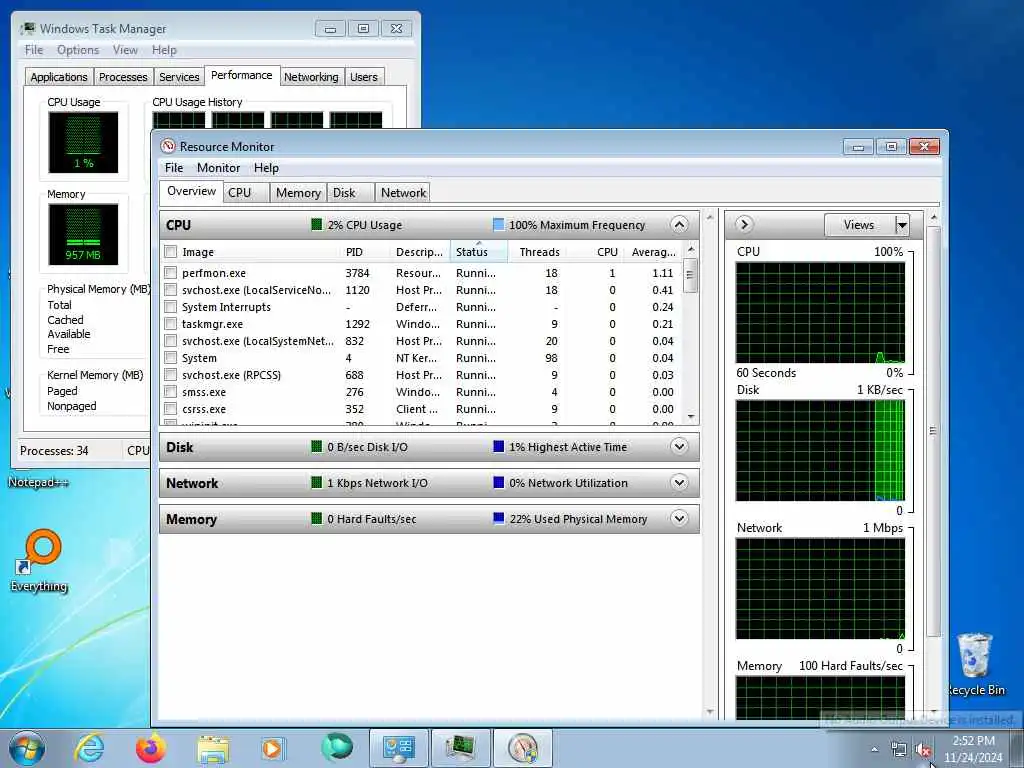Image resolution: width=1024 pixels, height=768 pixels.
Task: Open Task Manager Users tab
Action: point(364,77)
